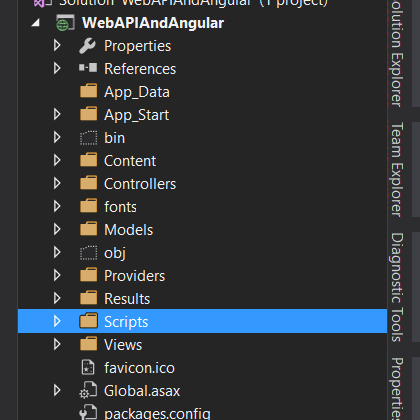
Task: Click the Scripts folder icon
Action: pyautogui.click(x=89, y=321)
